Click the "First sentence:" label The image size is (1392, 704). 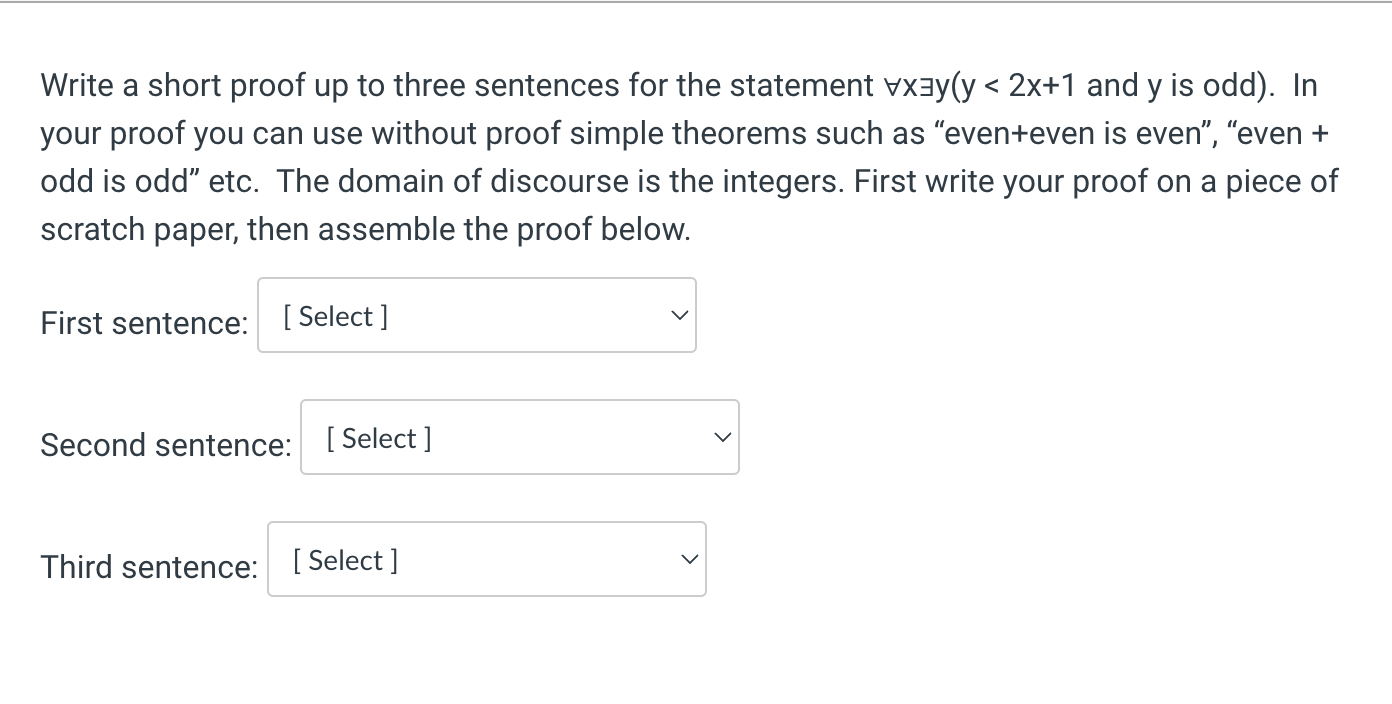tap(144, 323)
